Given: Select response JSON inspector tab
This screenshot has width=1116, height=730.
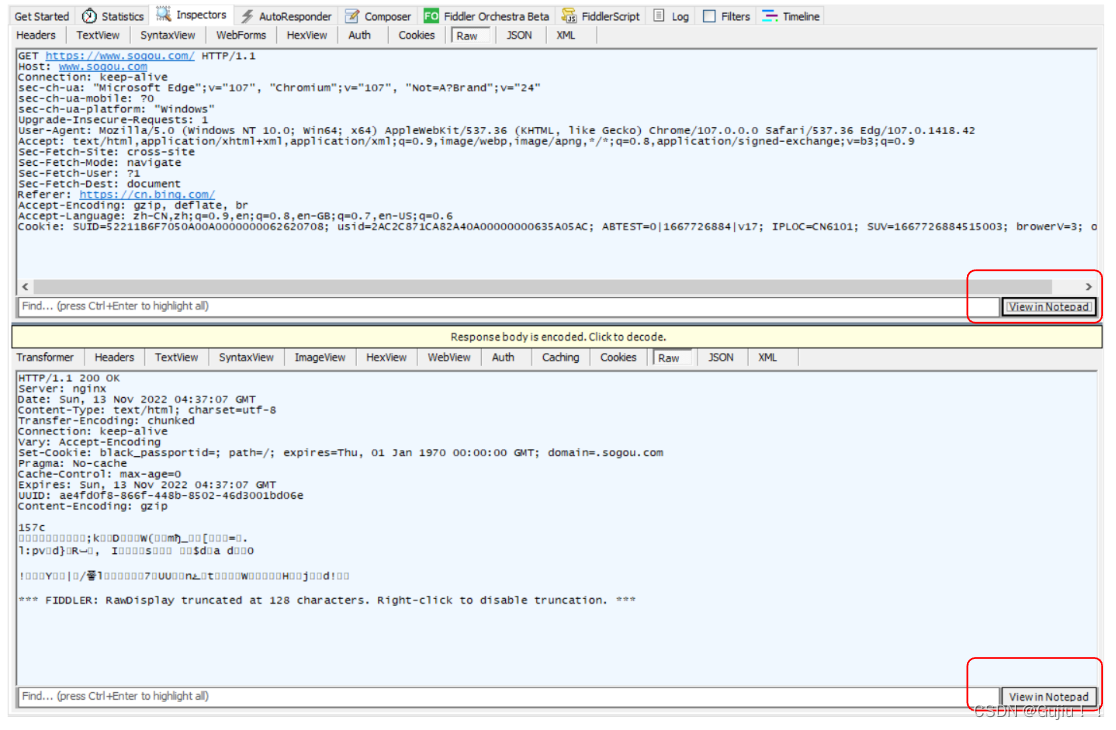Looking at the screenshot, I should (720, 357).
